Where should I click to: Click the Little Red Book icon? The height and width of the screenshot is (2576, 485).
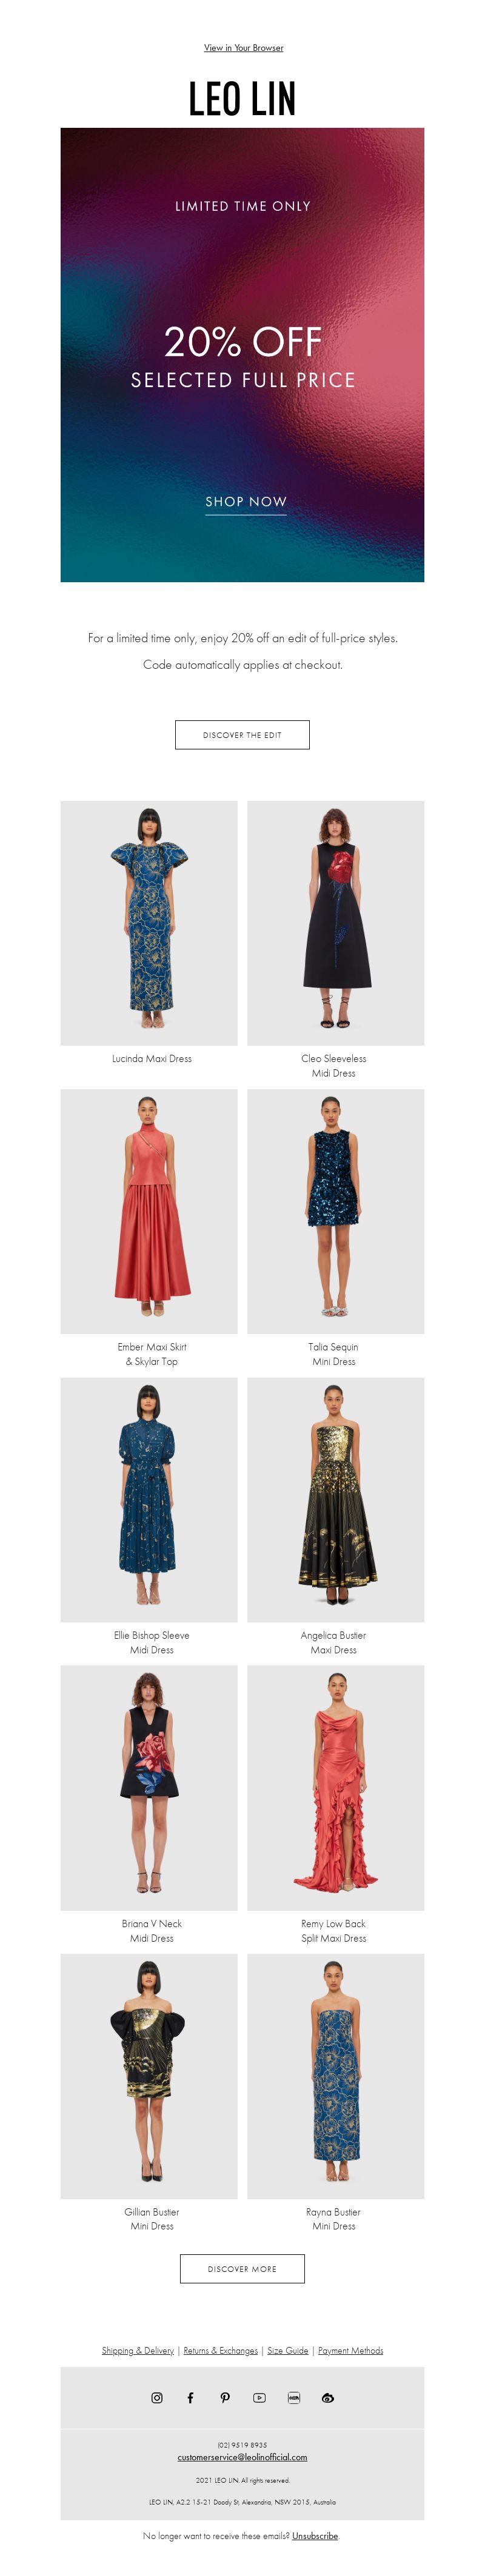294,2397
